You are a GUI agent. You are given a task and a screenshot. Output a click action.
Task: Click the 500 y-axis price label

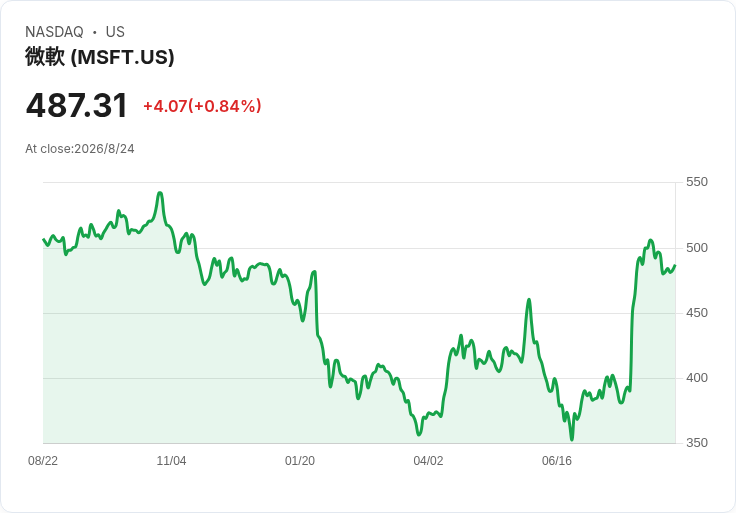[x=697, y=248]
